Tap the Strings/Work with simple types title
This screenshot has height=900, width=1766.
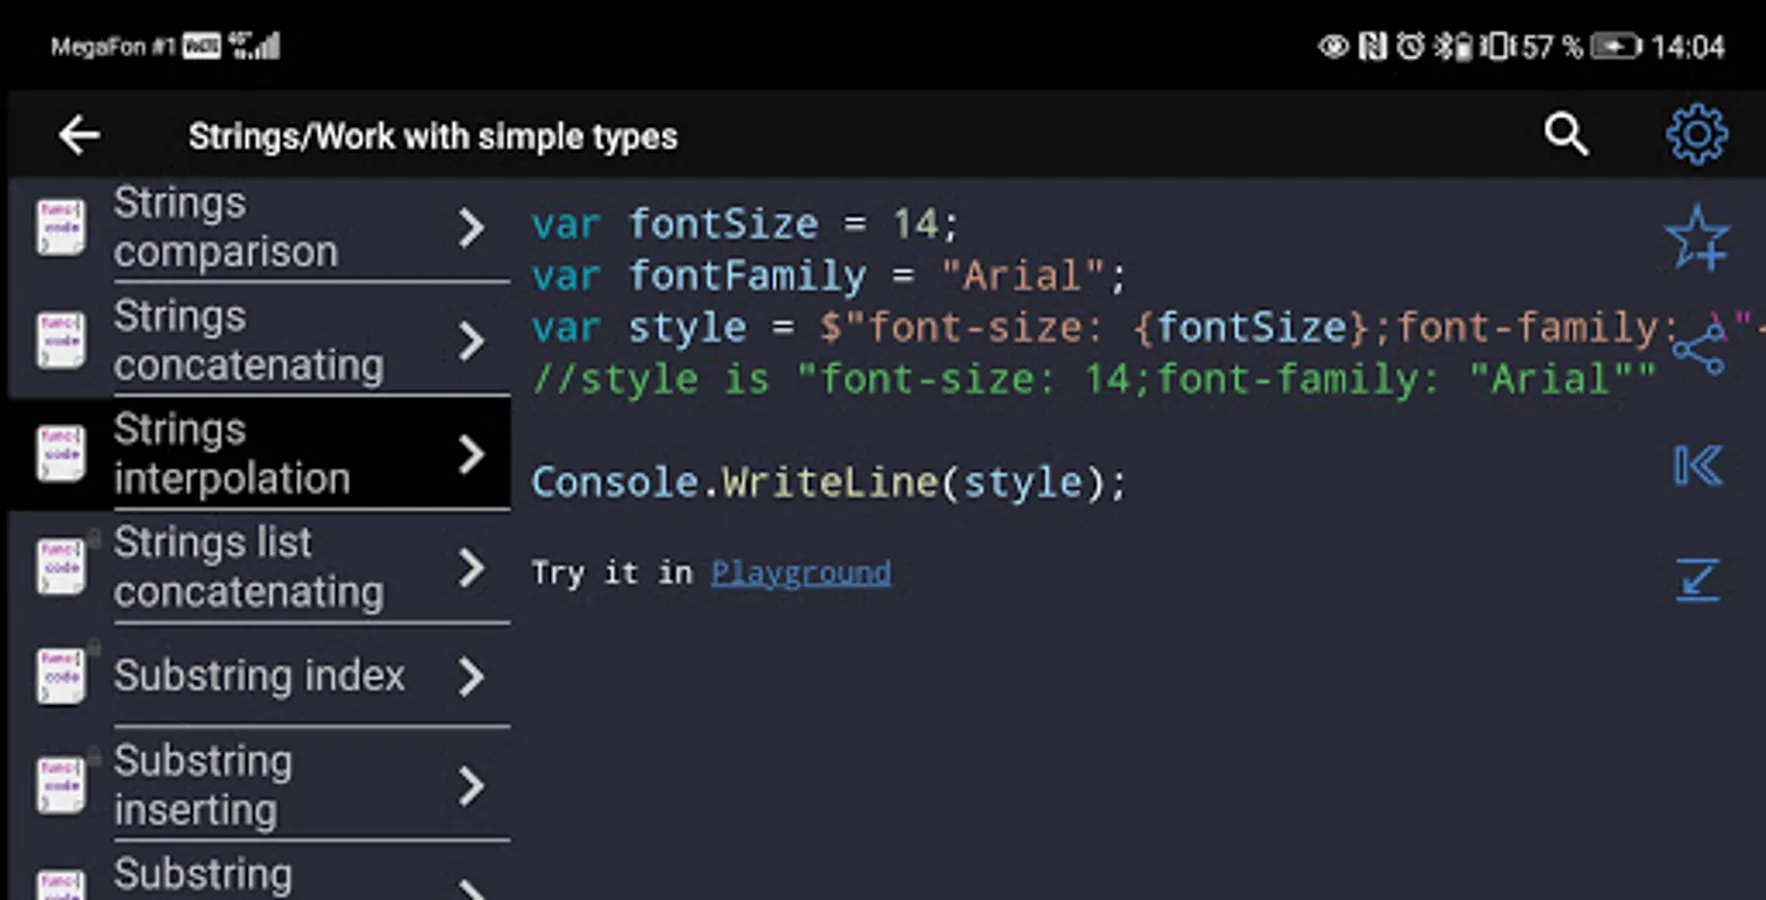pyautogui.click(x=433, y=136)
